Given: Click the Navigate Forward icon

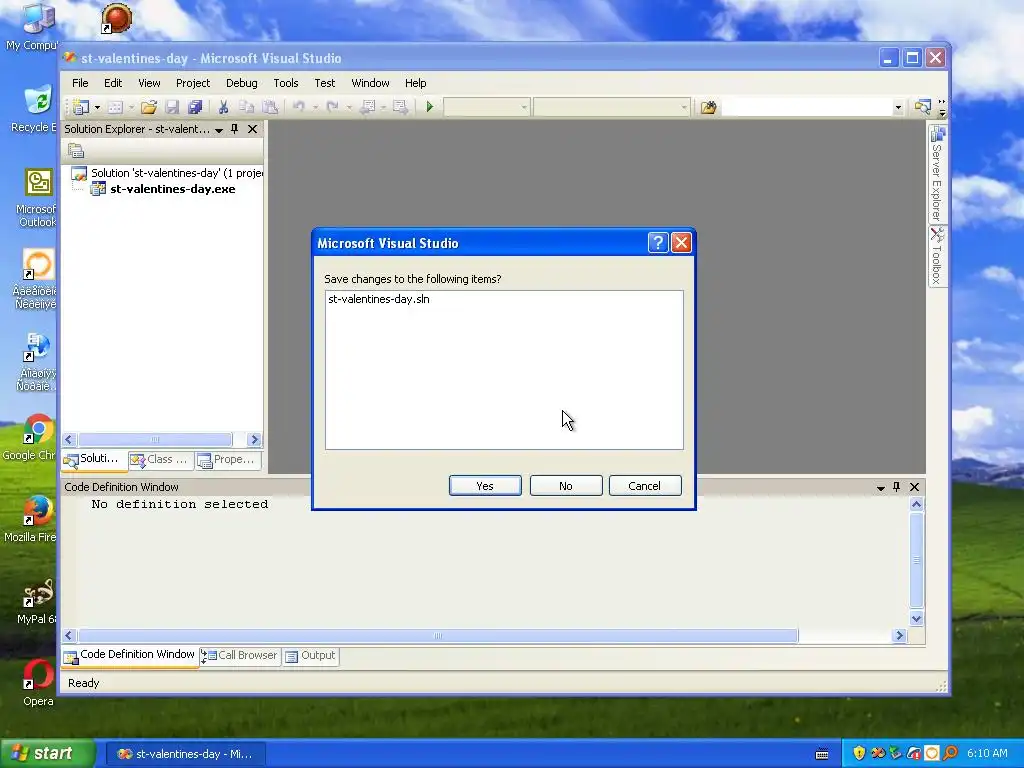Looking at the screenshot, I should coord(400,107).
